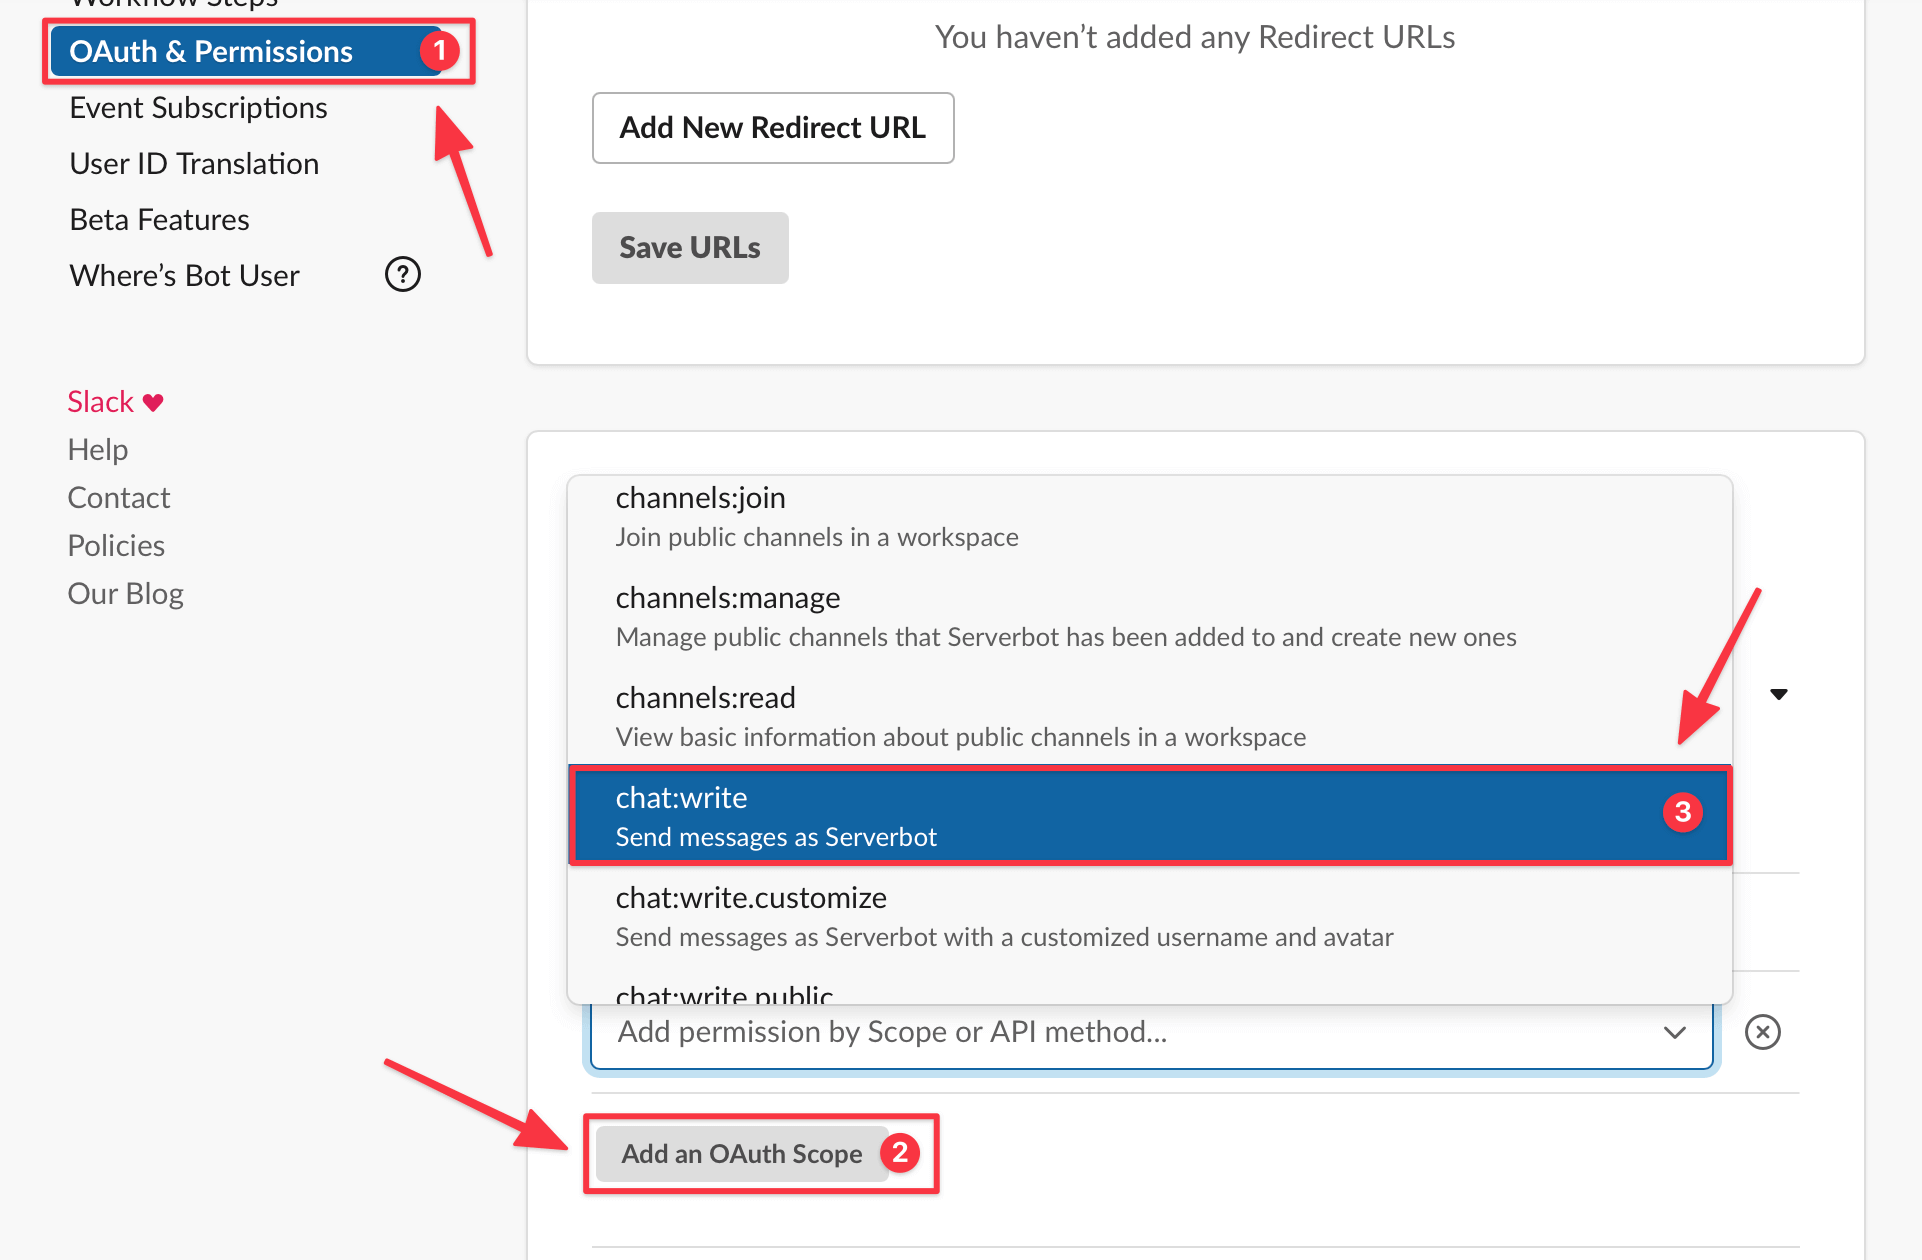Click the heart icon beside Slack
The width and height of the screenshot is (1922, 1260).
tap(152, 401)
